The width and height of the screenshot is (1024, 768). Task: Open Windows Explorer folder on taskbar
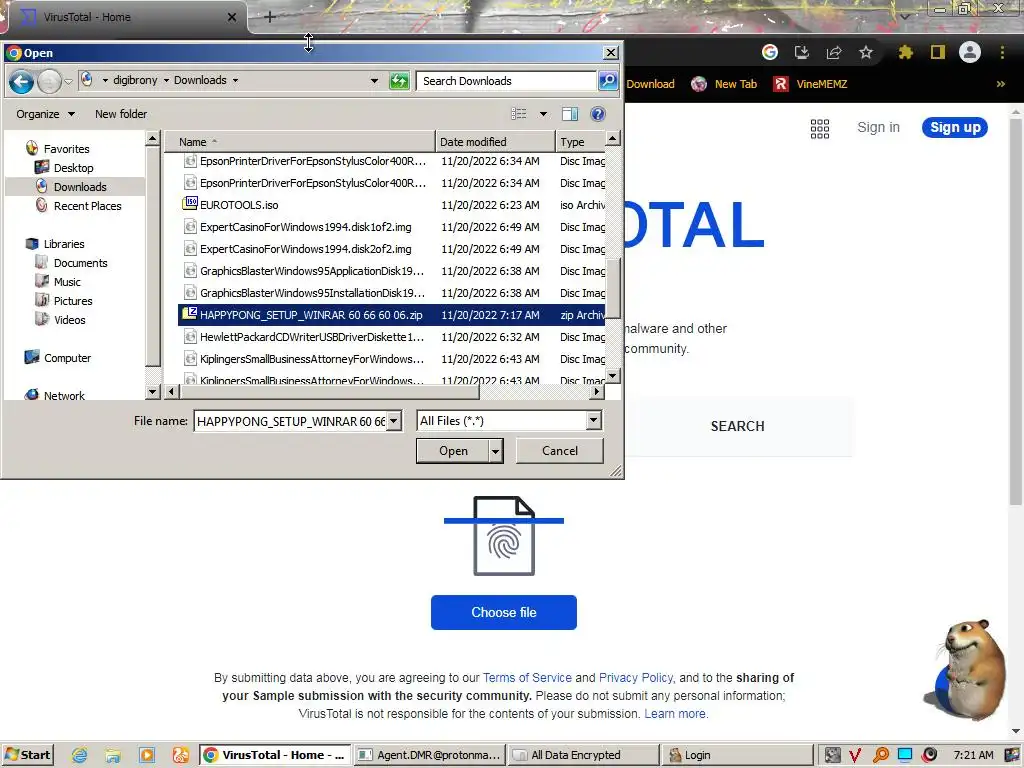pos(113,755)
